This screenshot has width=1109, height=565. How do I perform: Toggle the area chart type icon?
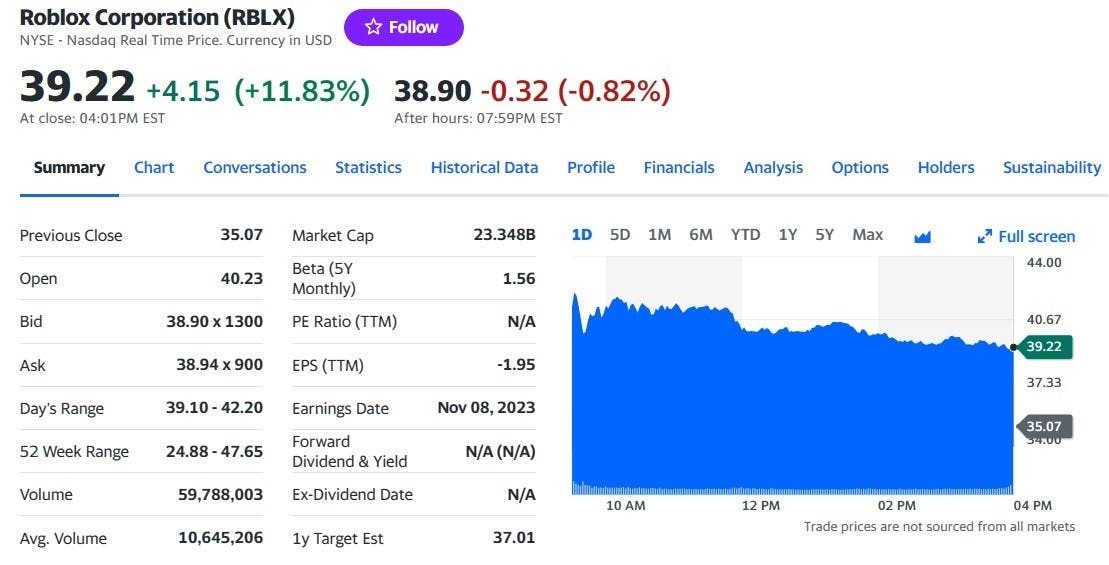pos(922,236)
